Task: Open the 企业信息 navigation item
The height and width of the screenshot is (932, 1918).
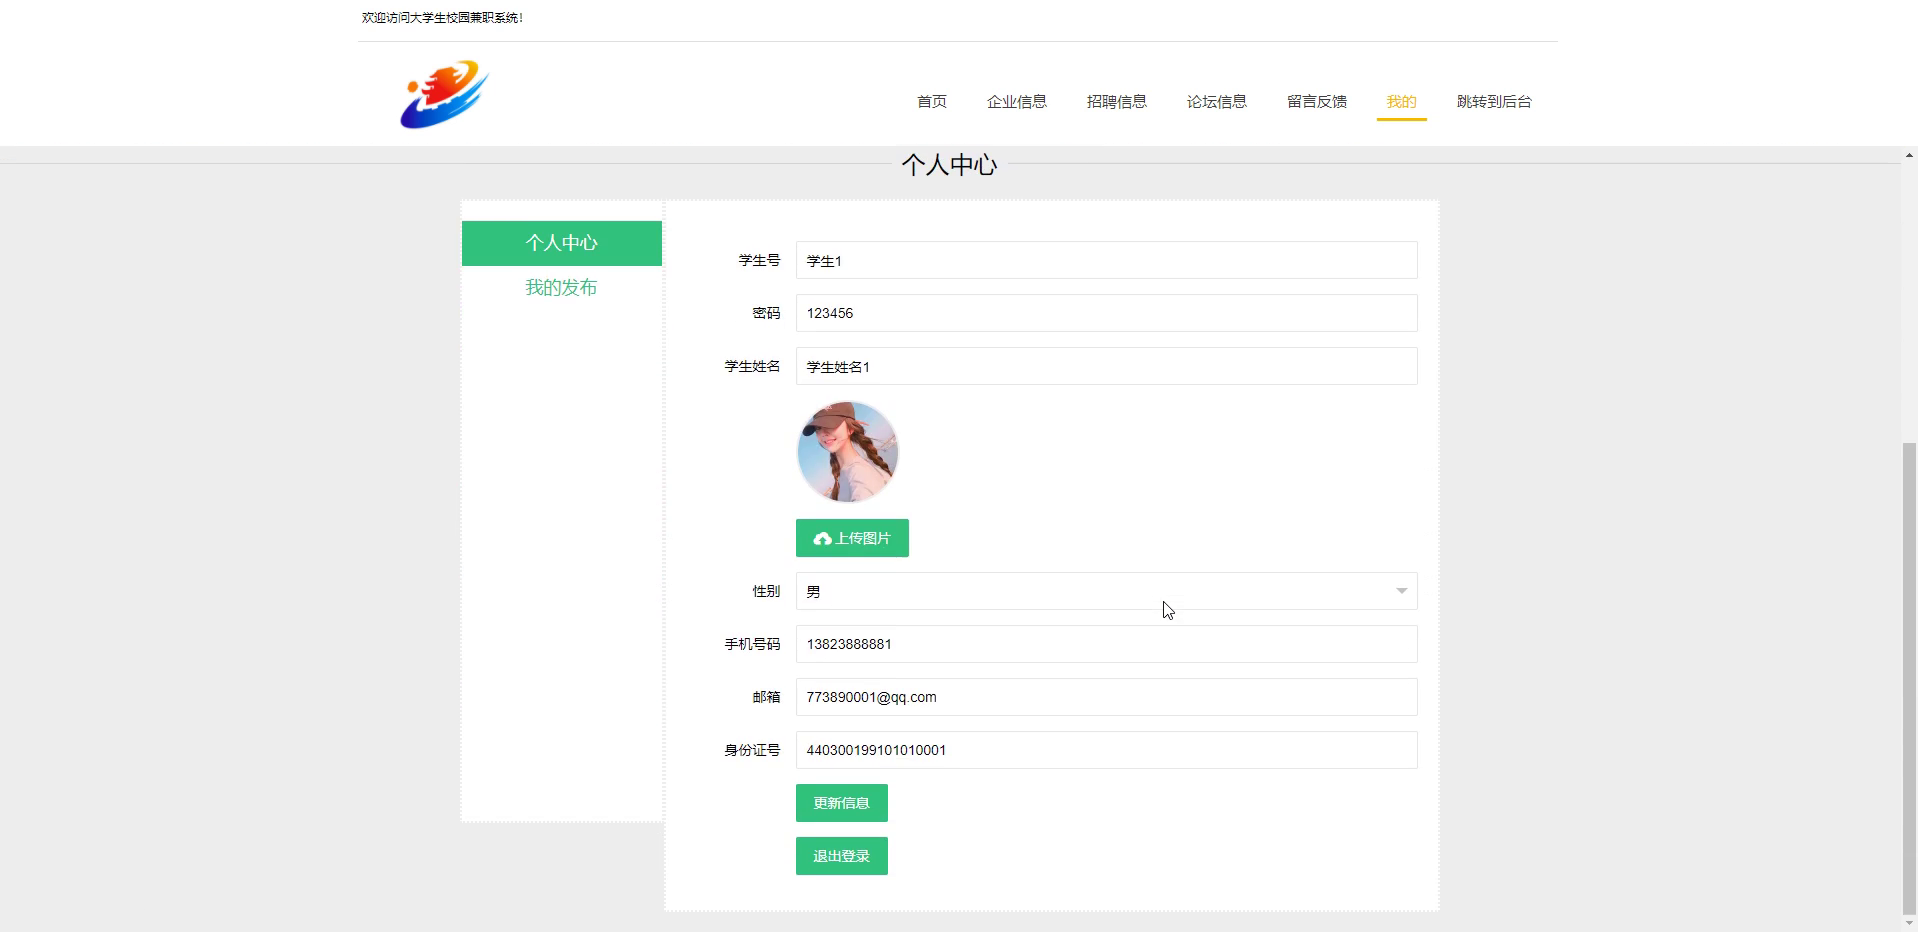Action: 1017,101
